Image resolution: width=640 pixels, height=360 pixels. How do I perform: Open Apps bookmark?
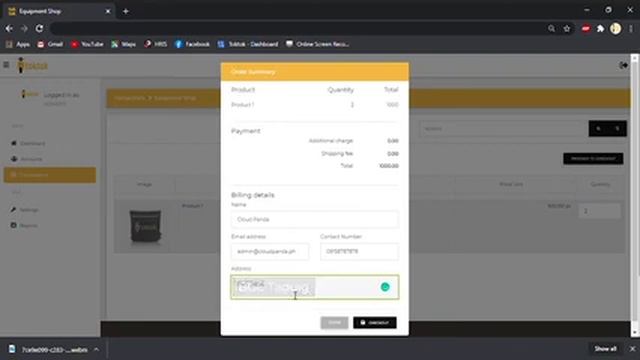pos(18,44)
